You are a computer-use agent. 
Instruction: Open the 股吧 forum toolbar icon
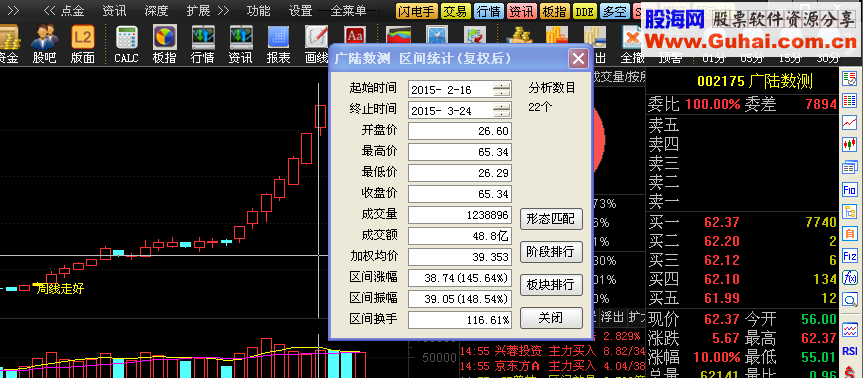[x=44, y=44]
